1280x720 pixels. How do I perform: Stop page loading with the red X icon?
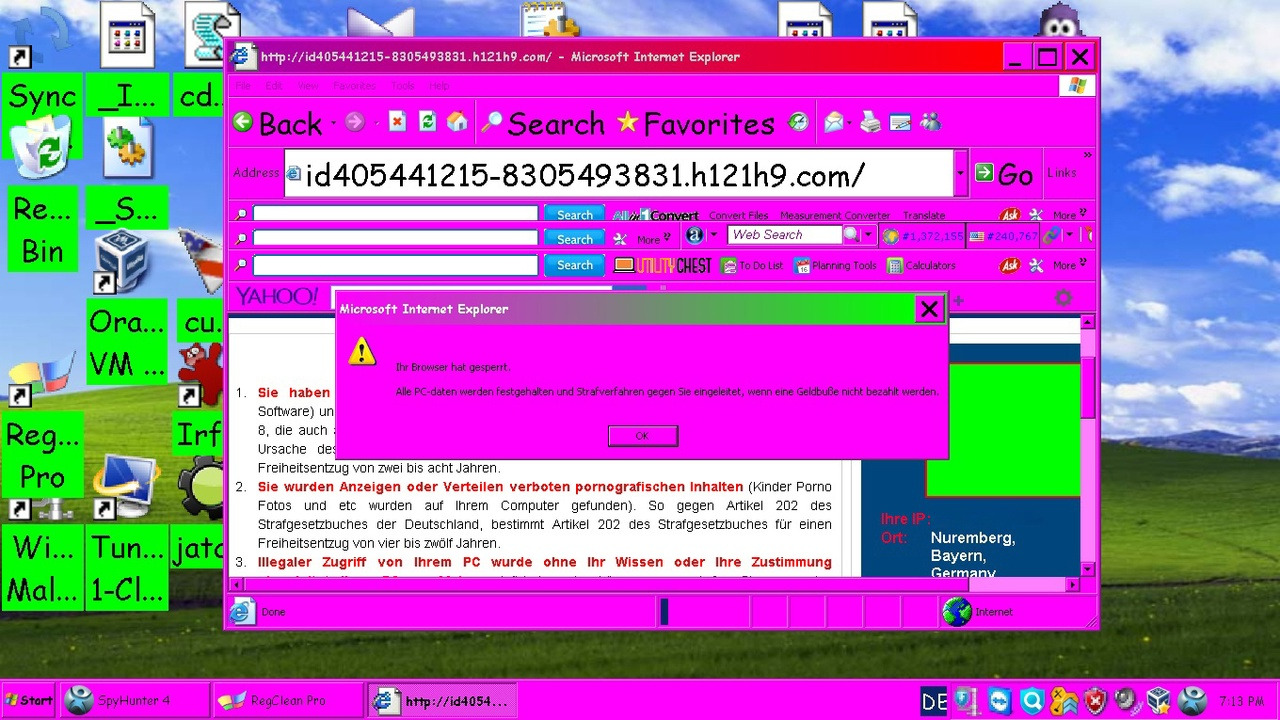(x=397, y=122)
